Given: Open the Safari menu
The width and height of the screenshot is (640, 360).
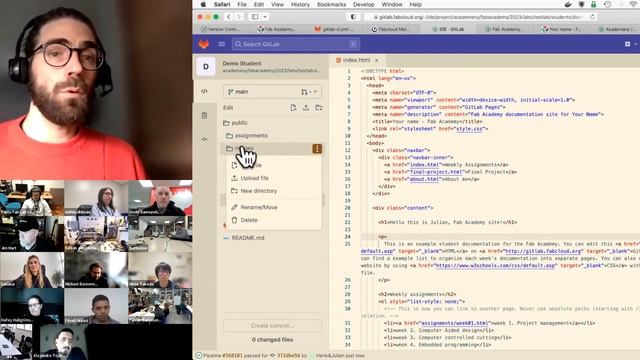Looking at the screenshot, I should [x=222, y=4].
